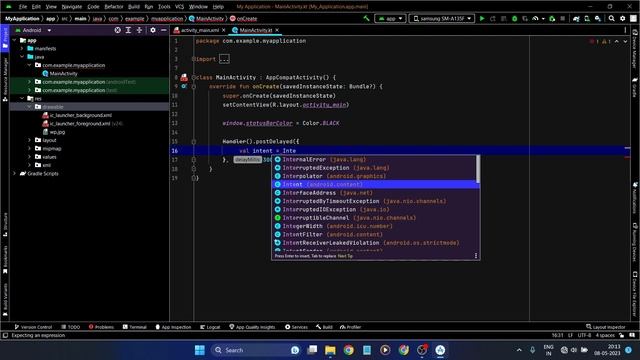
Task: Run the app with green play button
Action: (x=482, y=18)
